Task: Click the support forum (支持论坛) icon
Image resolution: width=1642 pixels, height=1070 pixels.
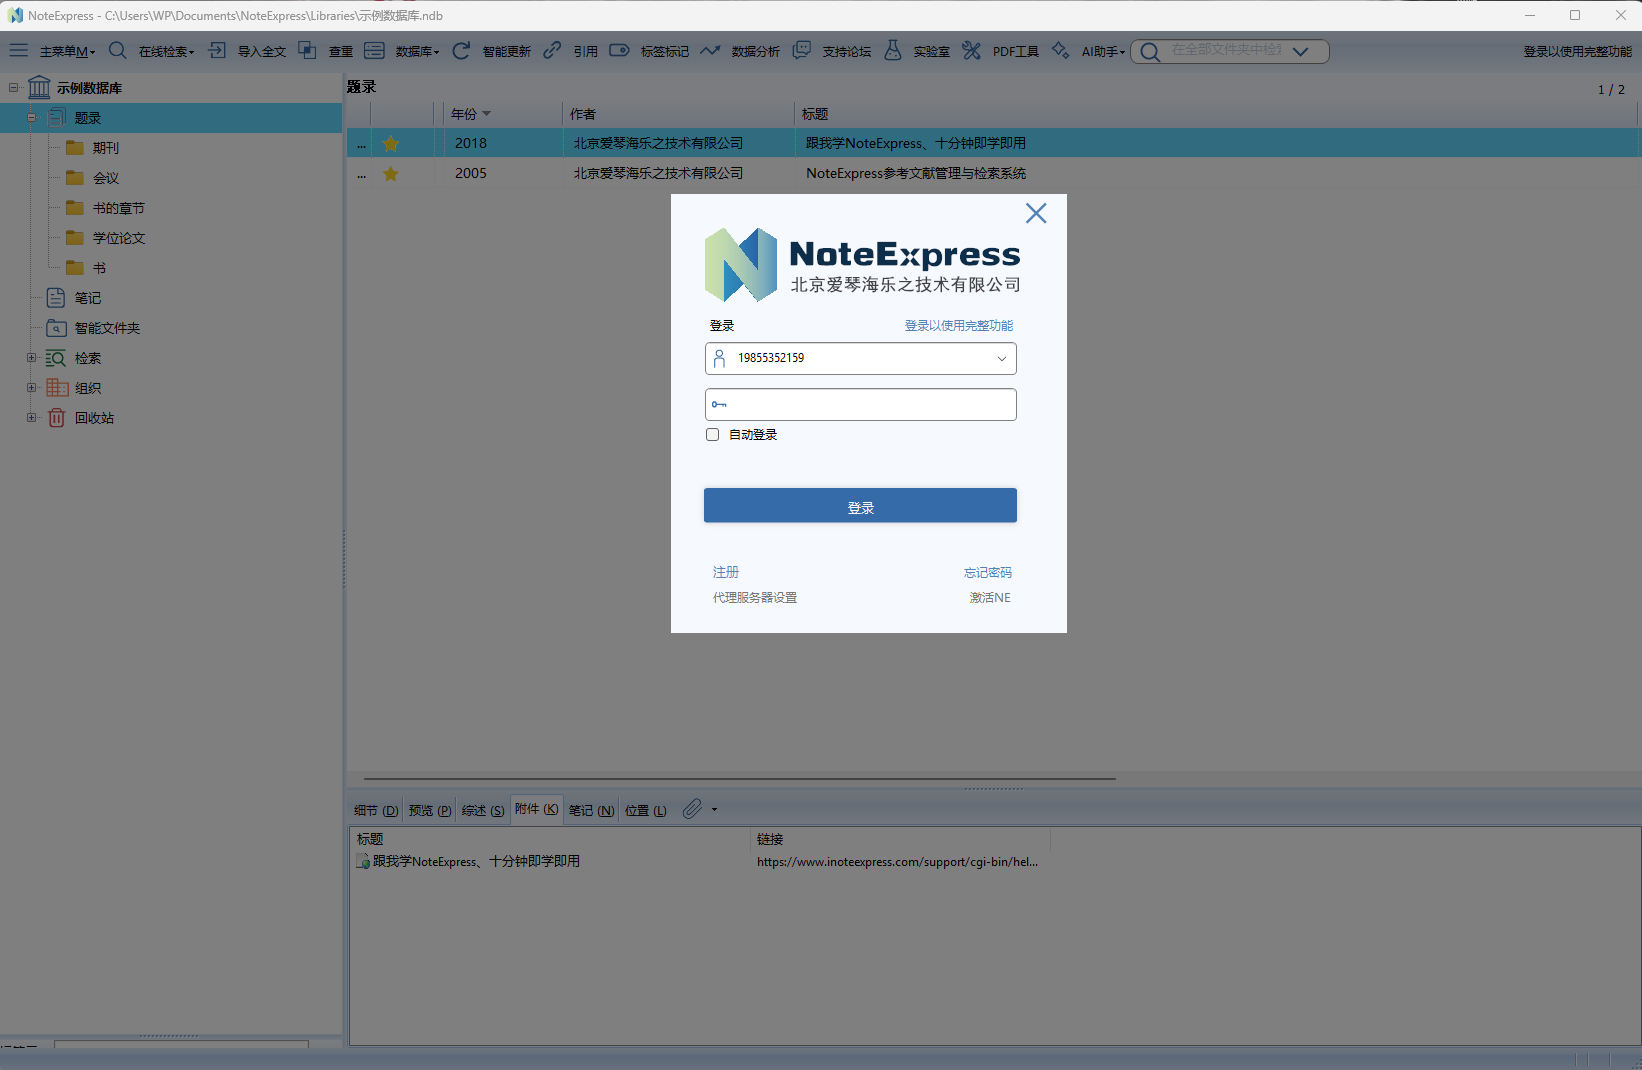Action: (x=801, y=50)
